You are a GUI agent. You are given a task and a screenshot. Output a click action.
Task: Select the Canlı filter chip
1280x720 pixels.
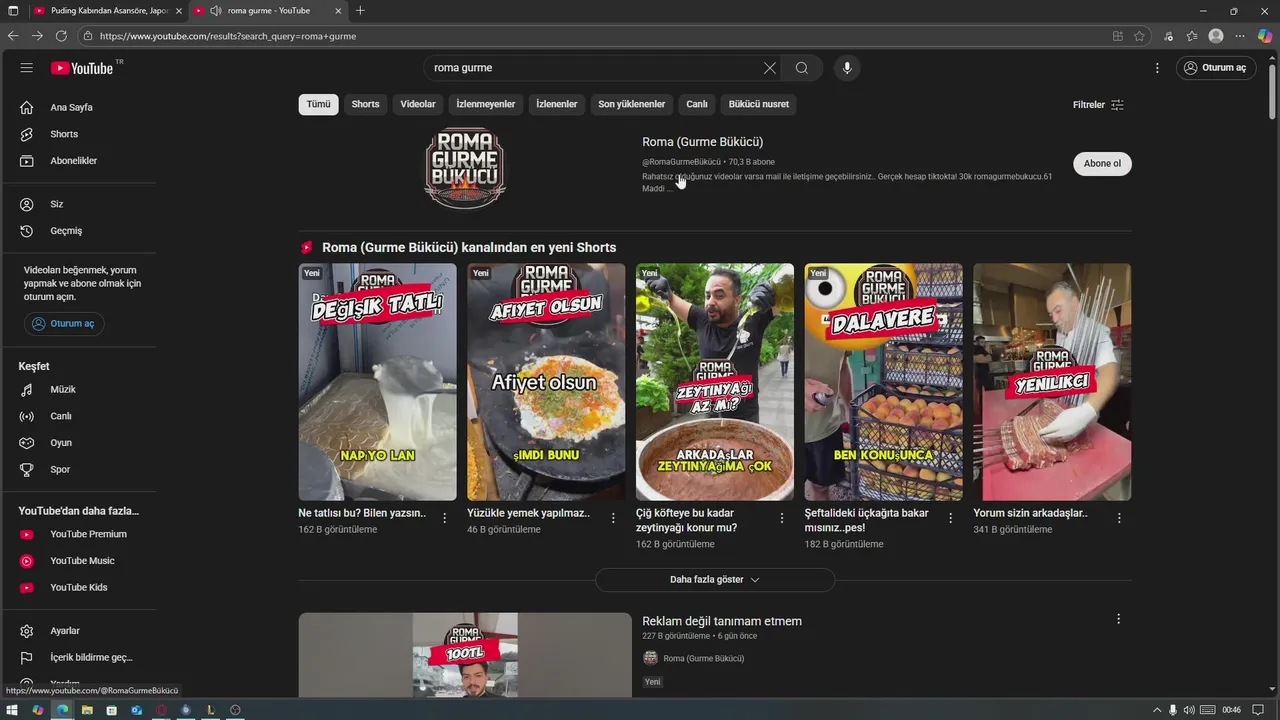coord(697,104)
